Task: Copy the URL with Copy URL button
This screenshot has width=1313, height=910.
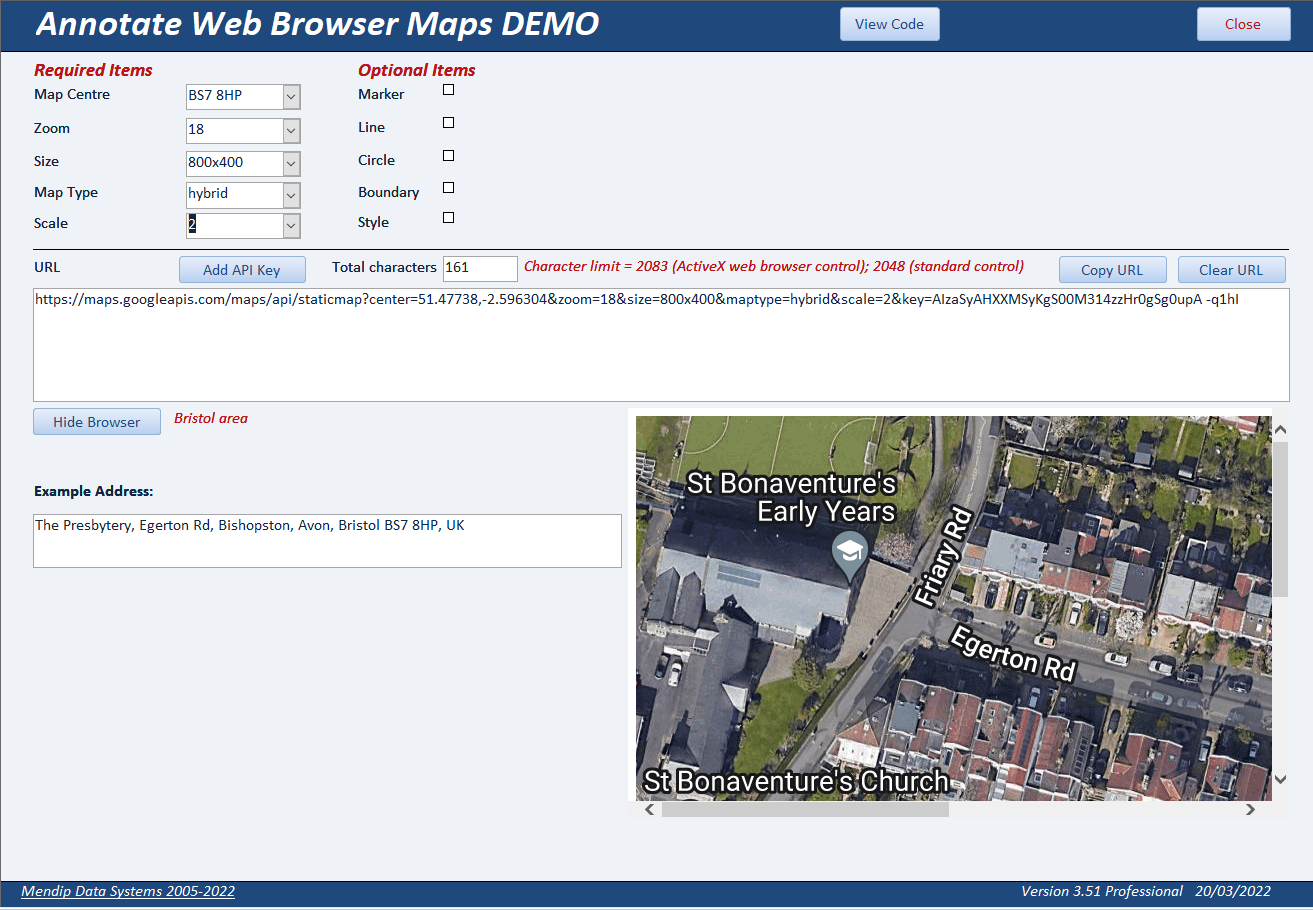Action: click(x=1112, y=270)
